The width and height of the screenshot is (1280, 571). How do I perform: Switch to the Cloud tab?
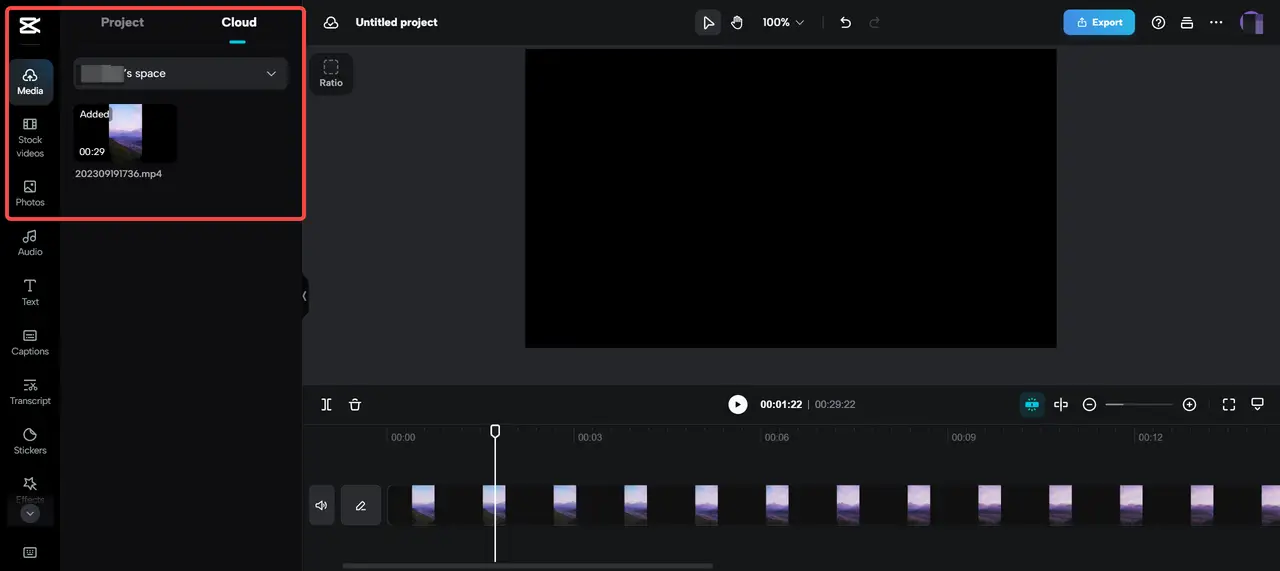coord(239,22)
